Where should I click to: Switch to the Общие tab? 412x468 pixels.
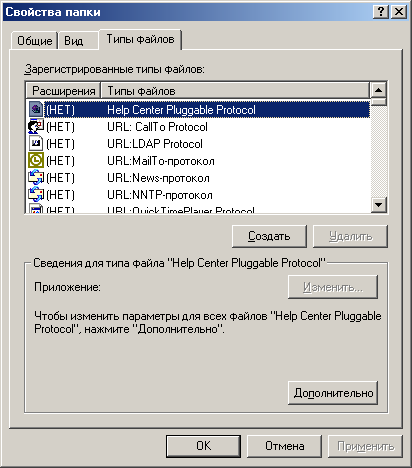[x=34, y=41]
